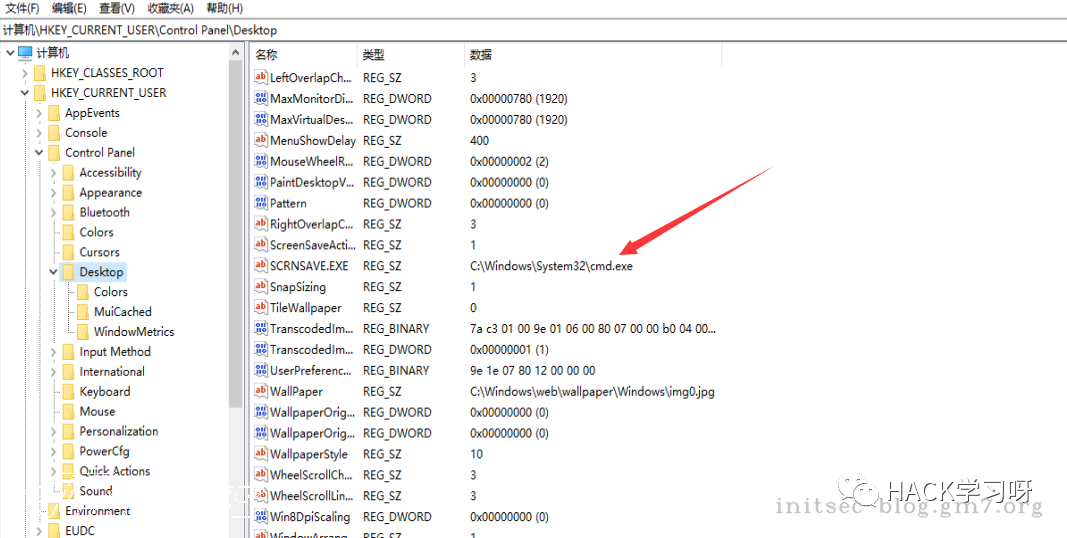The image size is (1067, 538).
Task: Expand the HKEY_CLASSES_ROOT node
Action: tap(25, 73)
